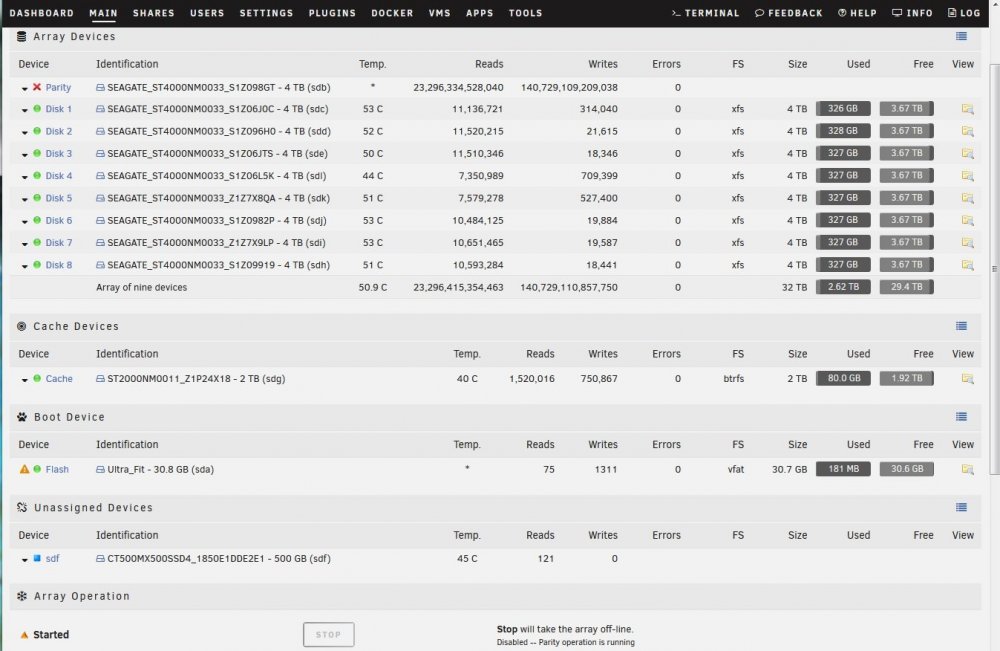Click the Cache green status ball

click(37, 378)
